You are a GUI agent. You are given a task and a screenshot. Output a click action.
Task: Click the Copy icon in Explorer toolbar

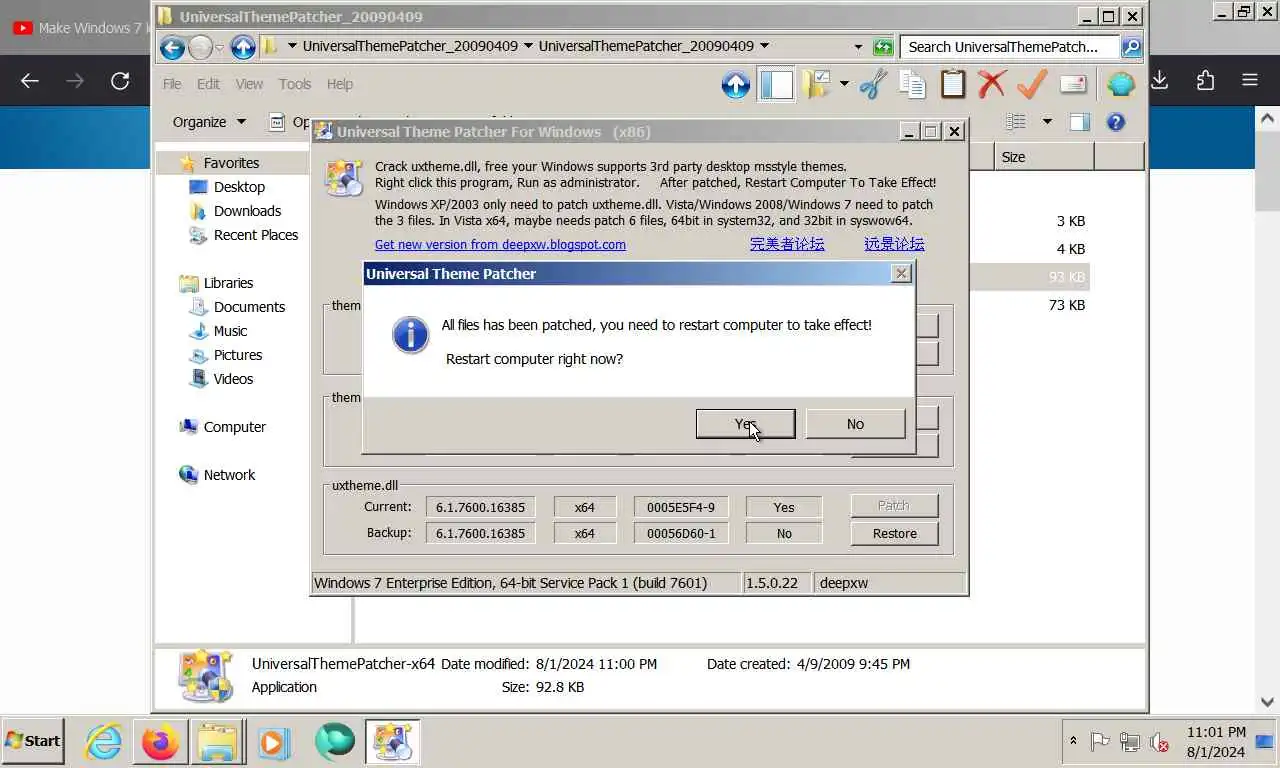pyautogui.click(x=912, y=85)
